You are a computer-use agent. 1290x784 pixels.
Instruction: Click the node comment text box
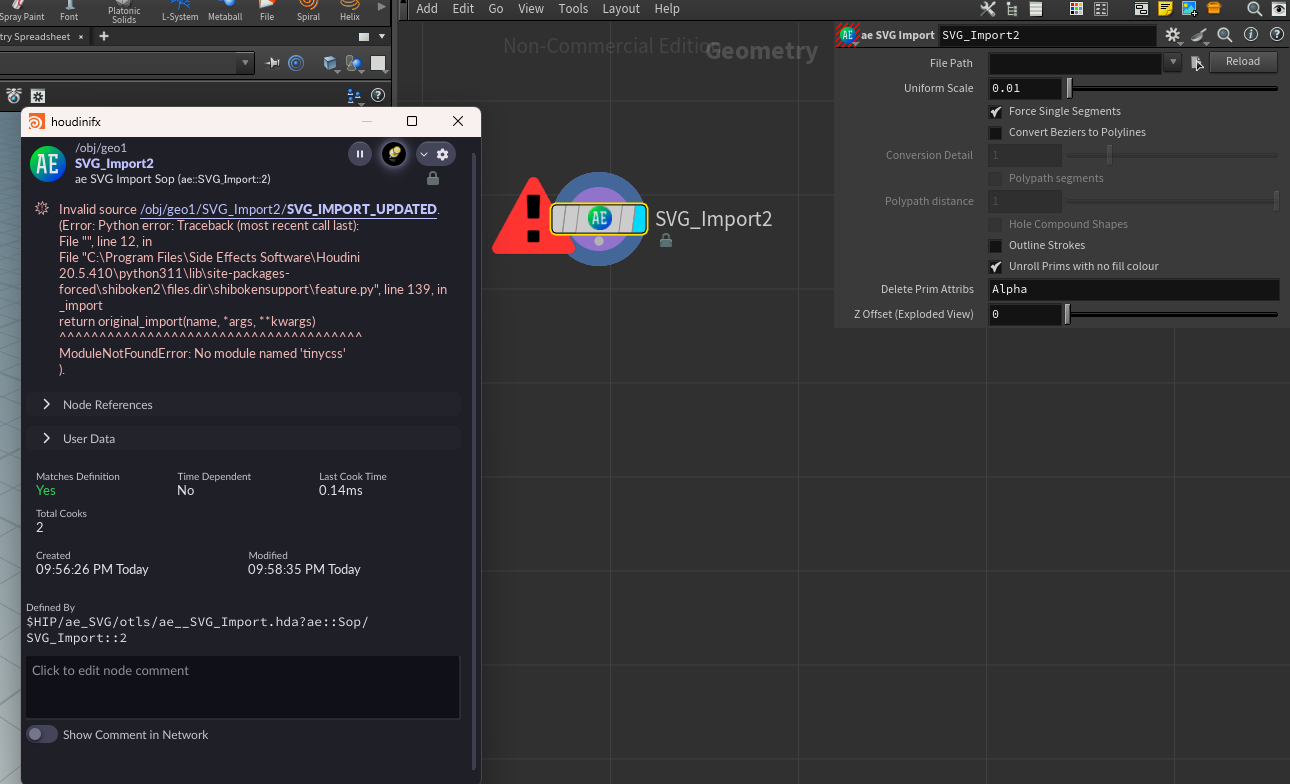coord(243,687)
